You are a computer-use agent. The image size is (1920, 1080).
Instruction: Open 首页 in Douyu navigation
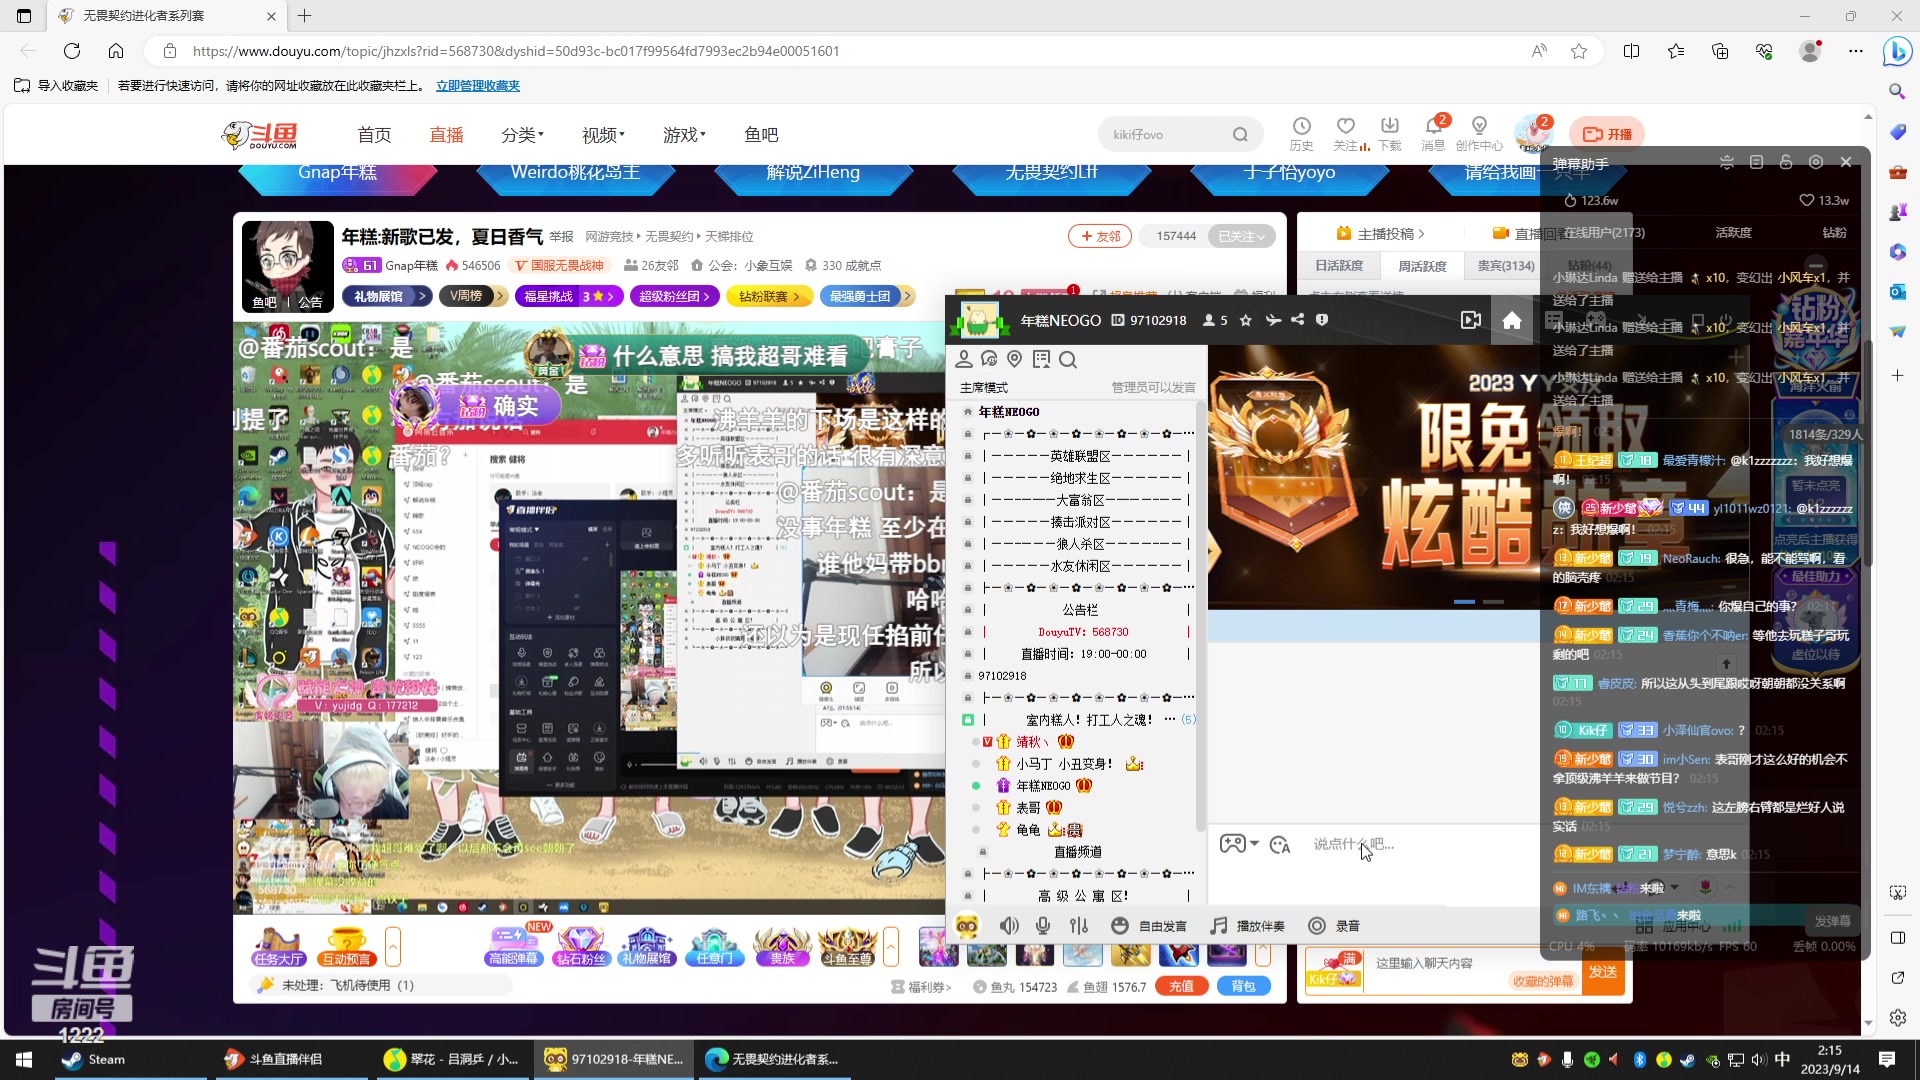374,135
